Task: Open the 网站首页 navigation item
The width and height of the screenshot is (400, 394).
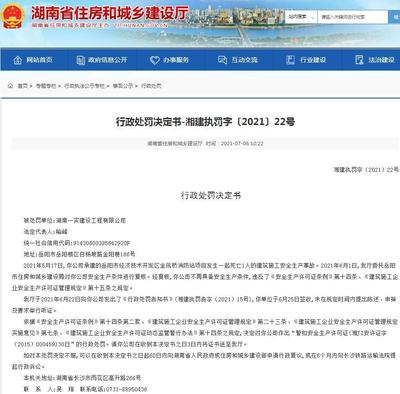Action: [x=33, y=60]
